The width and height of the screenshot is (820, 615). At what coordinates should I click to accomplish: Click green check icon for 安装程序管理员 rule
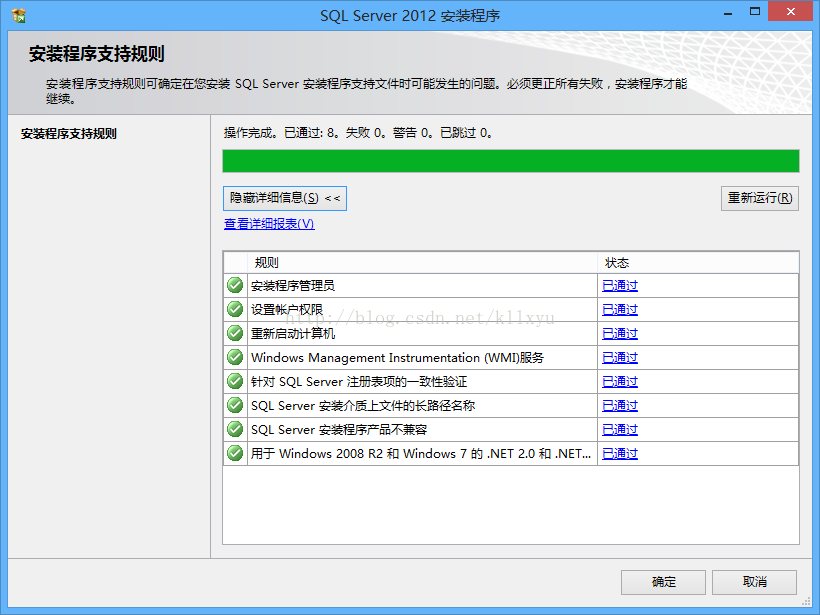click(235, 285)
